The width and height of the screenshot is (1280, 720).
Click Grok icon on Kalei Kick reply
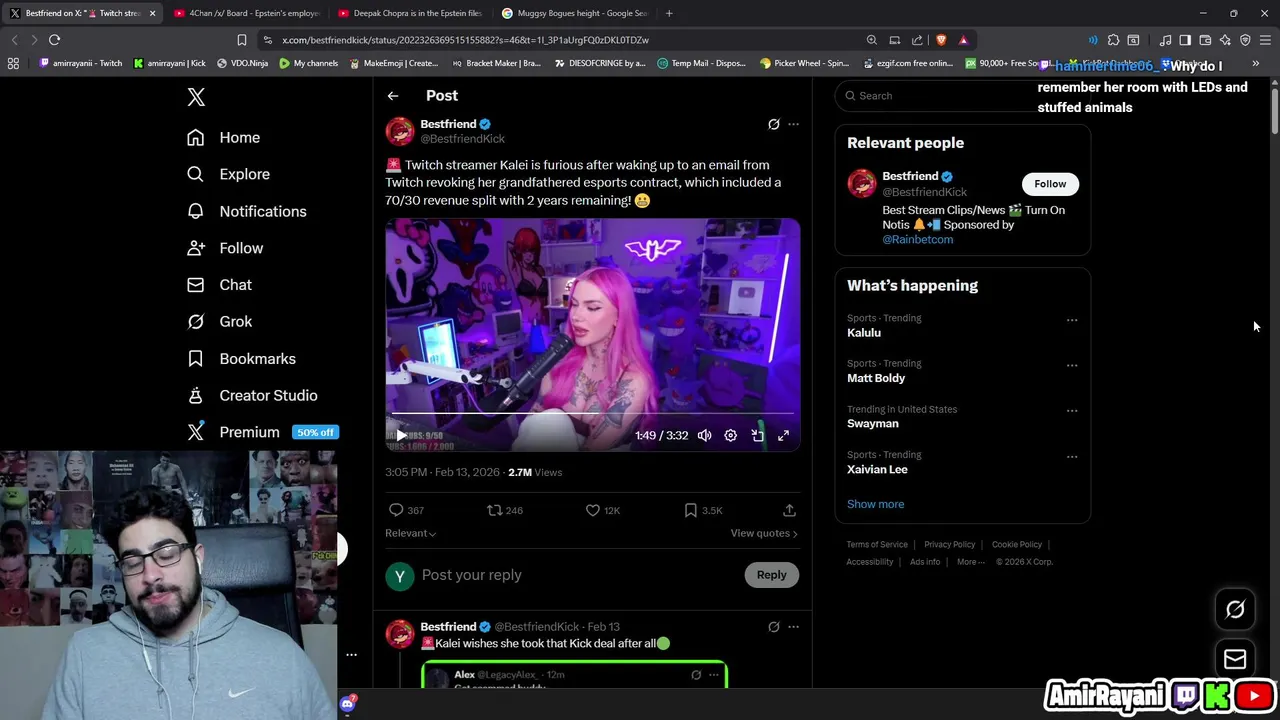pos(773,627)
